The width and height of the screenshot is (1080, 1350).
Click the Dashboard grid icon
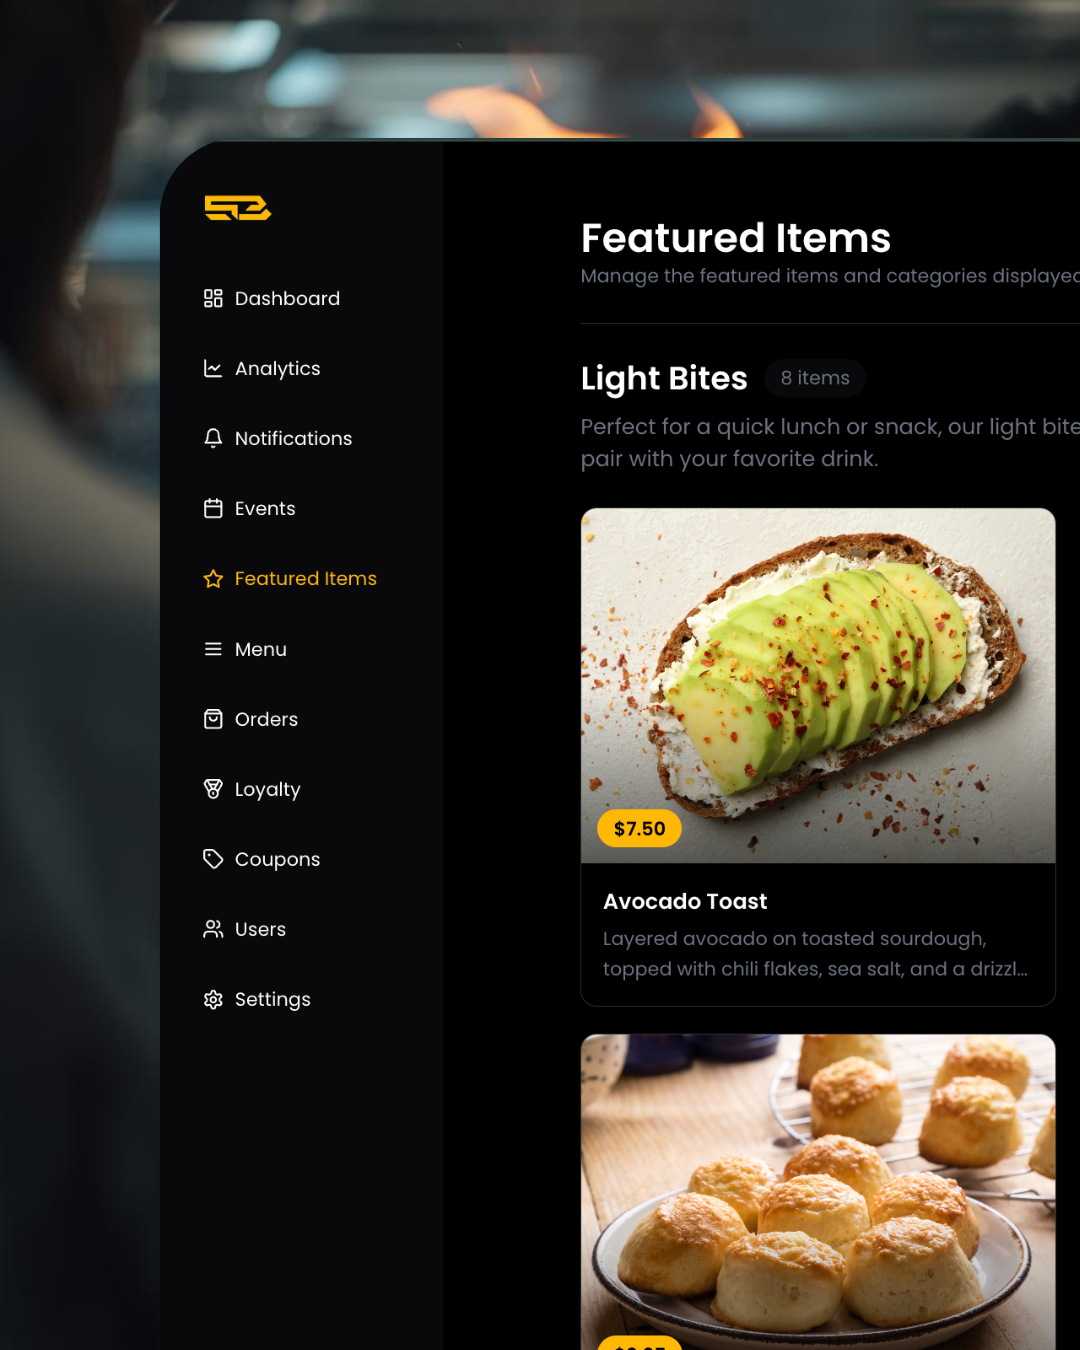pyautogui.click(x=213, y=298)
